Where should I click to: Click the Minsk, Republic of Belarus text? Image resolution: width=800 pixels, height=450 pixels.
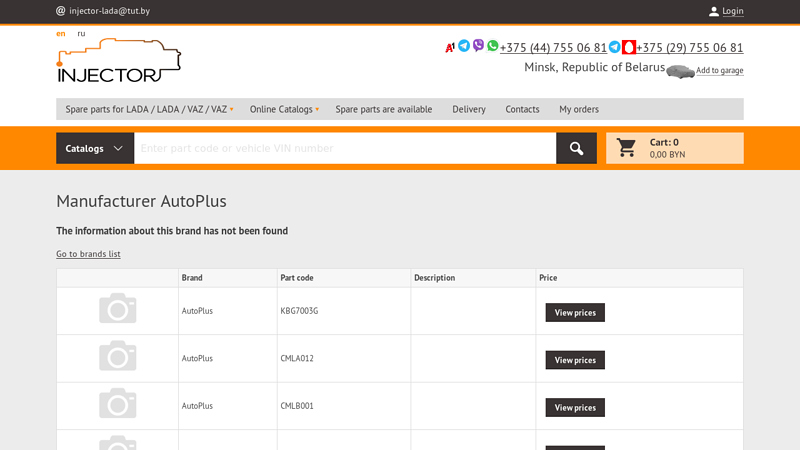pos(594,67)
